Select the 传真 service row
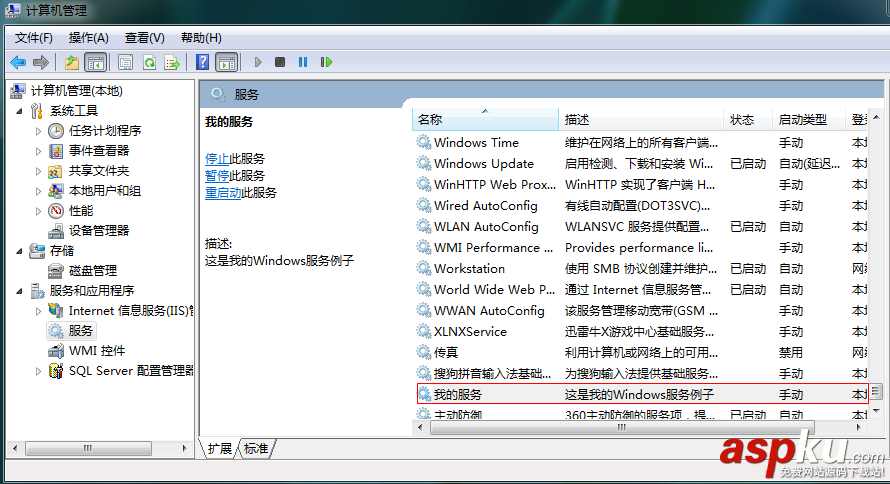Screen dimensions: 890x484 click(x=641, y=352)
